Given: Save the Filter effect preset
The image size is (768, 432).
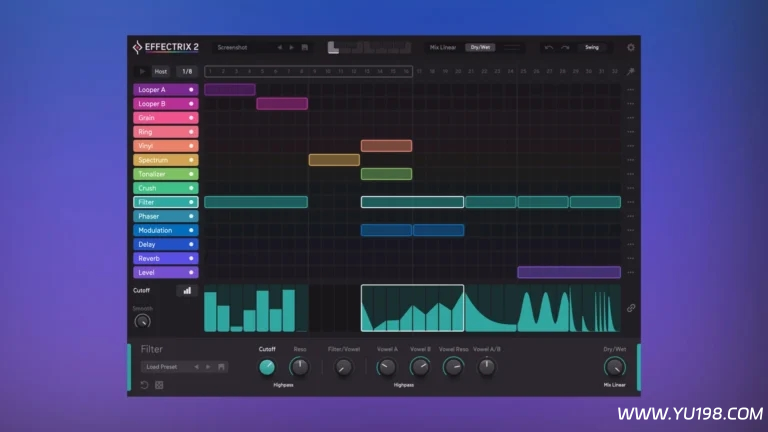Looking at the screenshot, I should point(221,367).
